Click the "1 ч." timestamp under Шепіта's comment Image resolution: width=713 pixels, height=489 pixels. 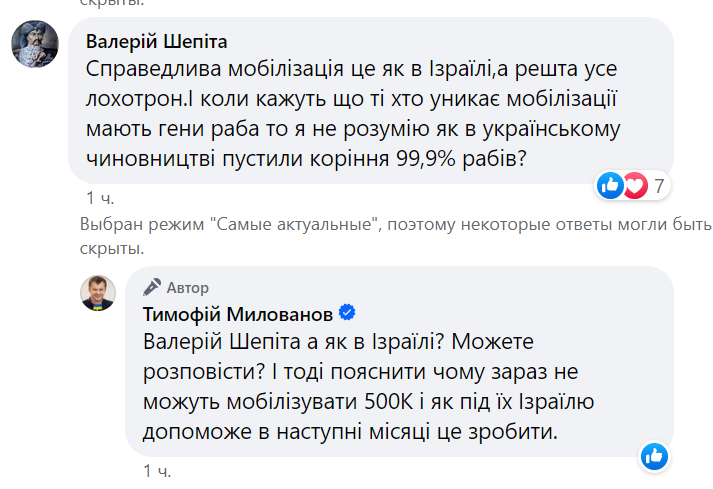click(101, 197)
